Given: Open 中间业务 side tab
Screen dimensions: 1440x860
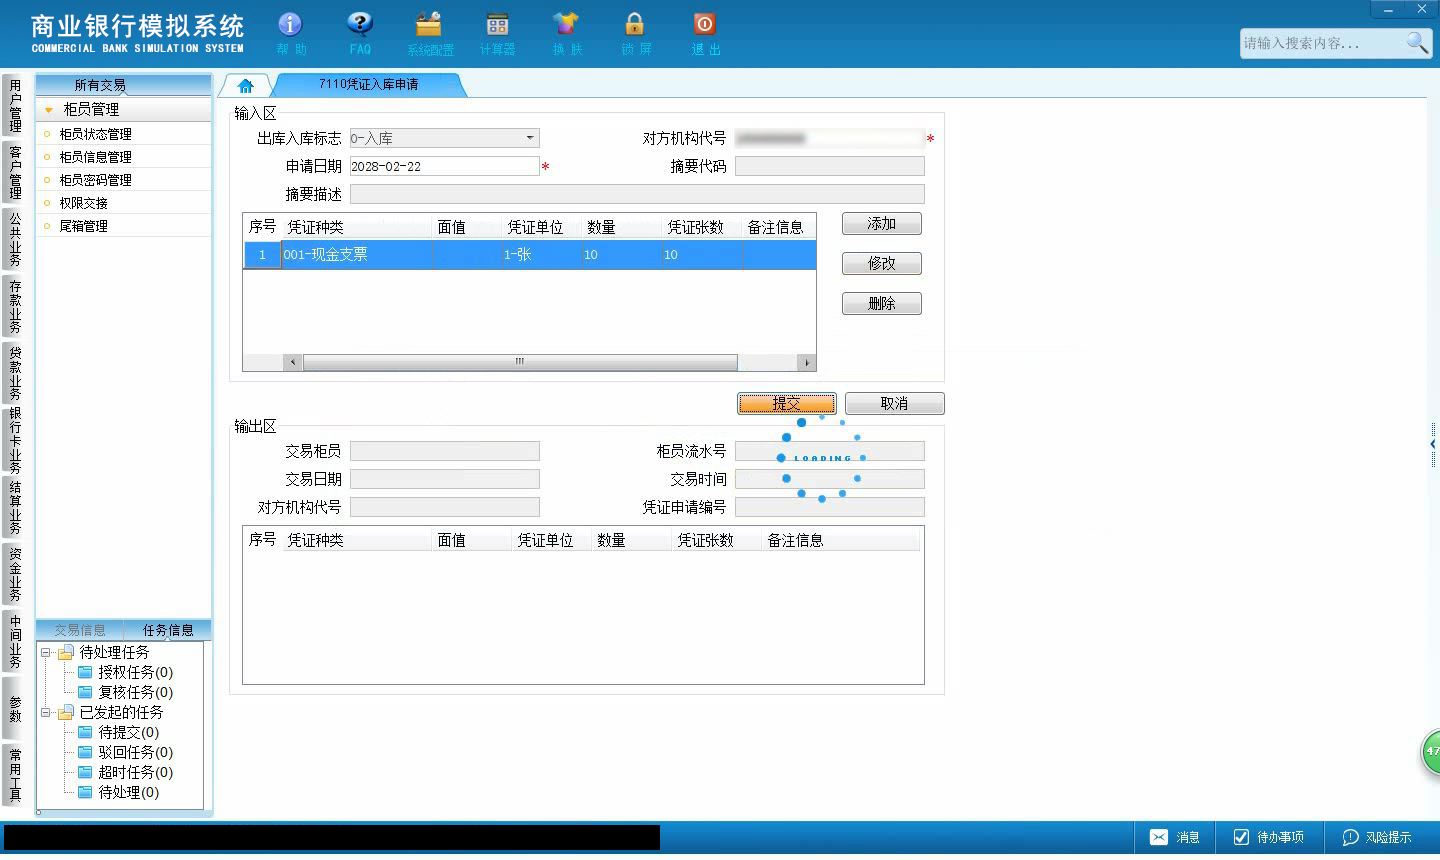Looking at the screenshot, I should 15,641.
